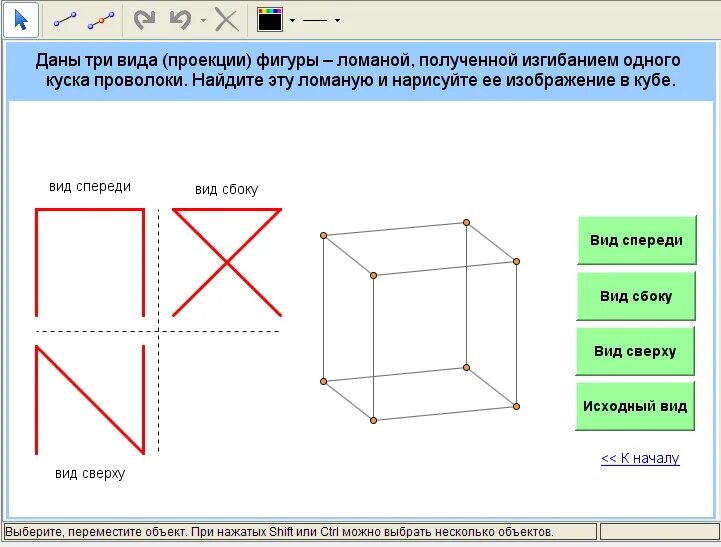This screenshot has width=721, height=547.
Task: Select the cube's bottom back left vertex
Action: click(324, 382)
